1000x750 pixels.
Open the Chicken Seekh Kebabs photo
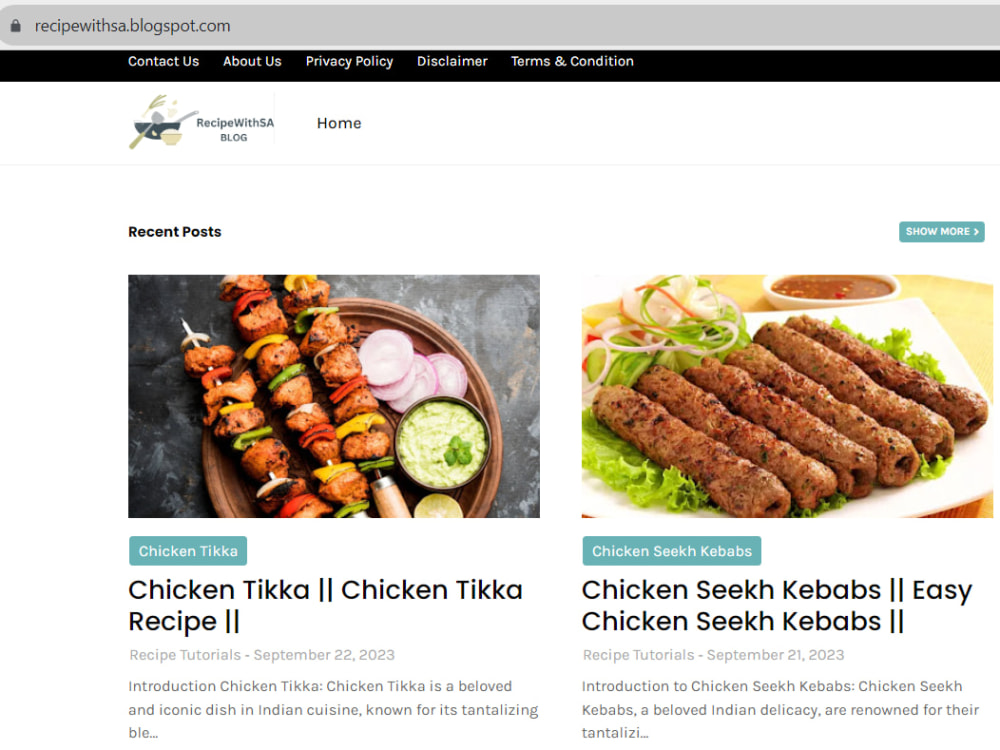pos(787,396)
